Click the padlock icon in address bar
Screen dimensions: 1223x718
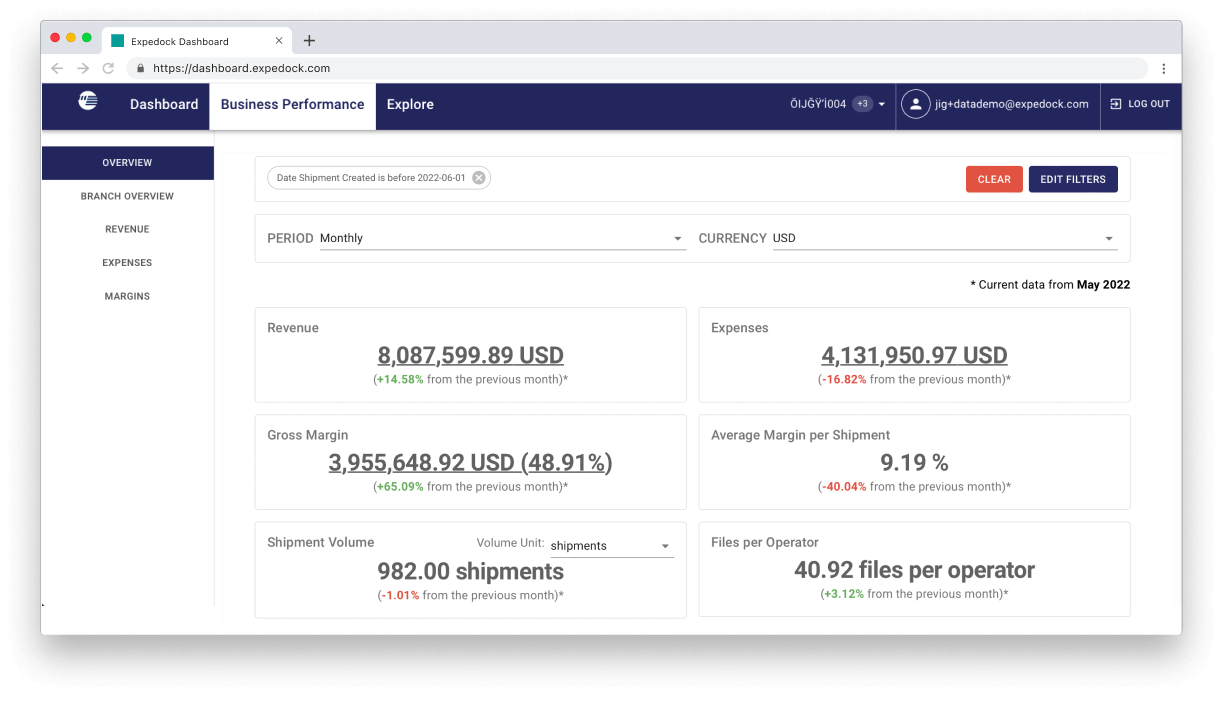tap(140, 69)
